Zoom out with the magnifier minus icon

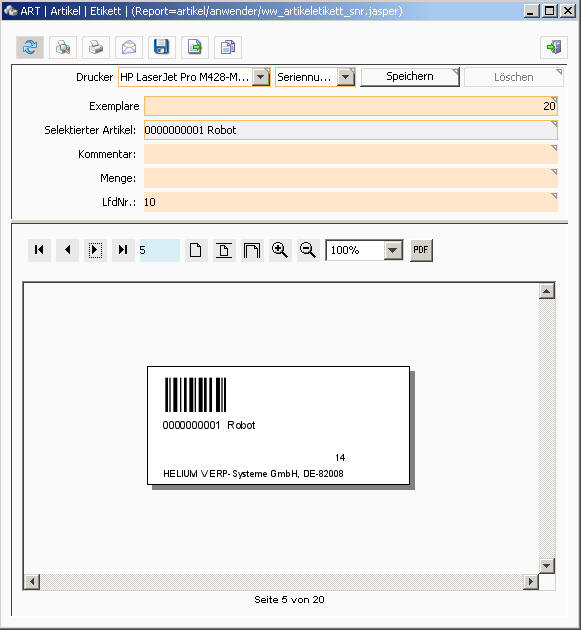coord(308,250)
